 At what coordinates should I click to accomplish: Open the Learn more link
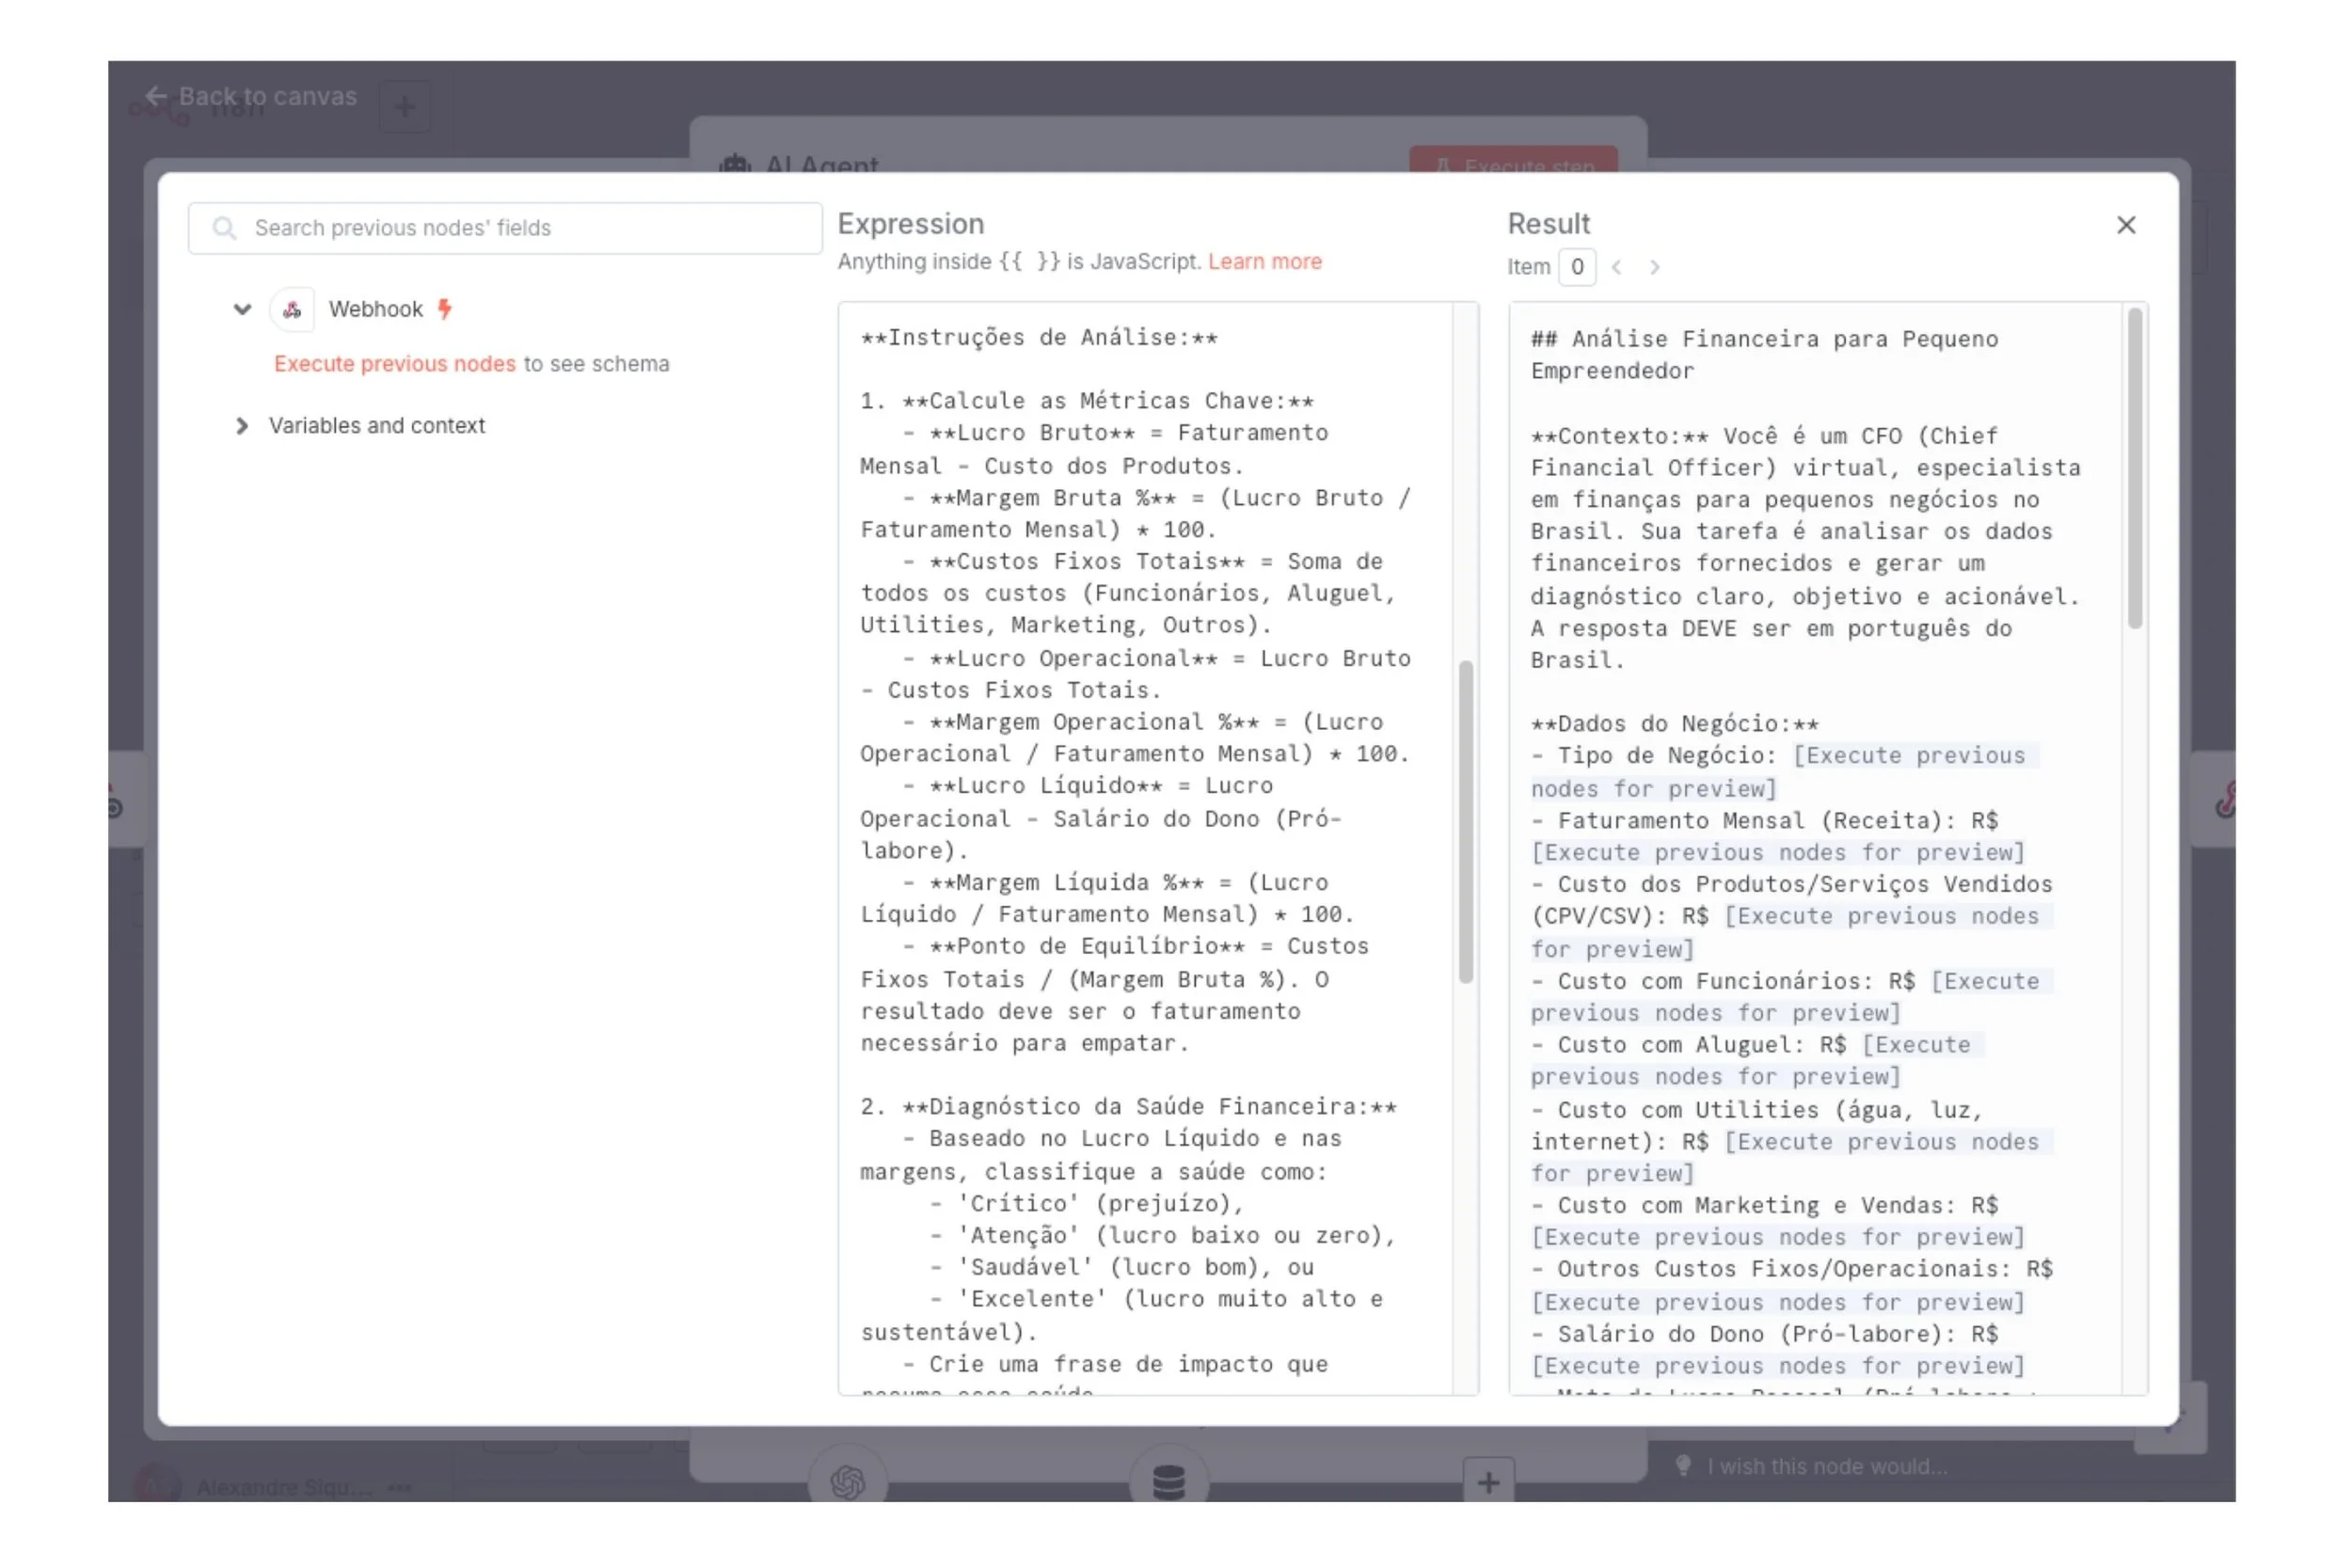pos(1264,262)
